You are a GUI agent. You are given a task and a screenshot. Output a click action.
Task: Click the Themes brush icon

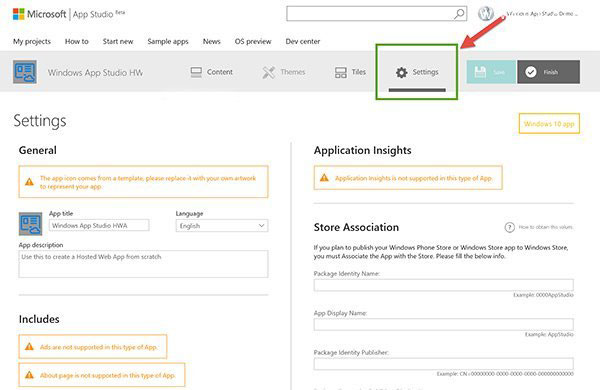[269, 72]
